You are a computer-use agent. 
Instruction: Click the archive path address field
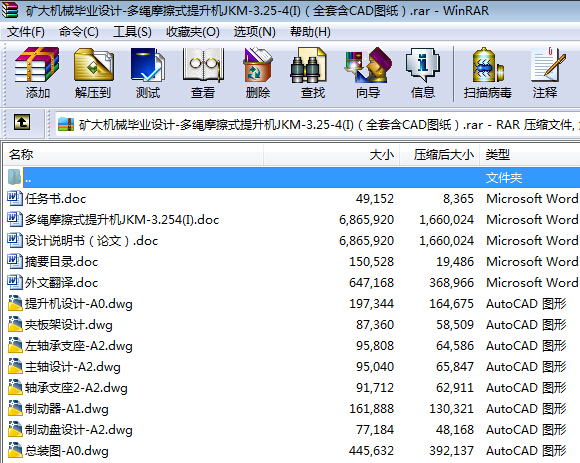click(318, 125)
